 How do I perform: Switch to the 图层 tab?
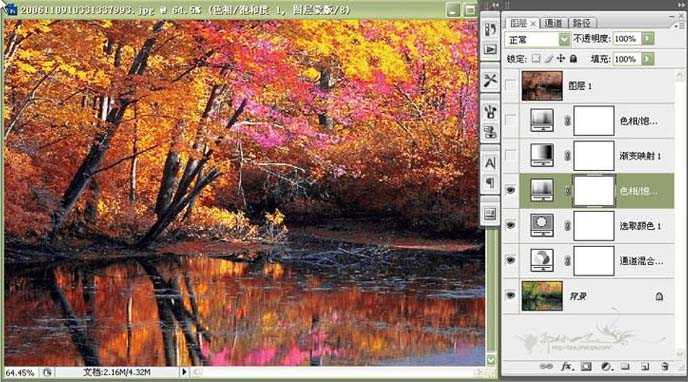[x=519, y=23]
